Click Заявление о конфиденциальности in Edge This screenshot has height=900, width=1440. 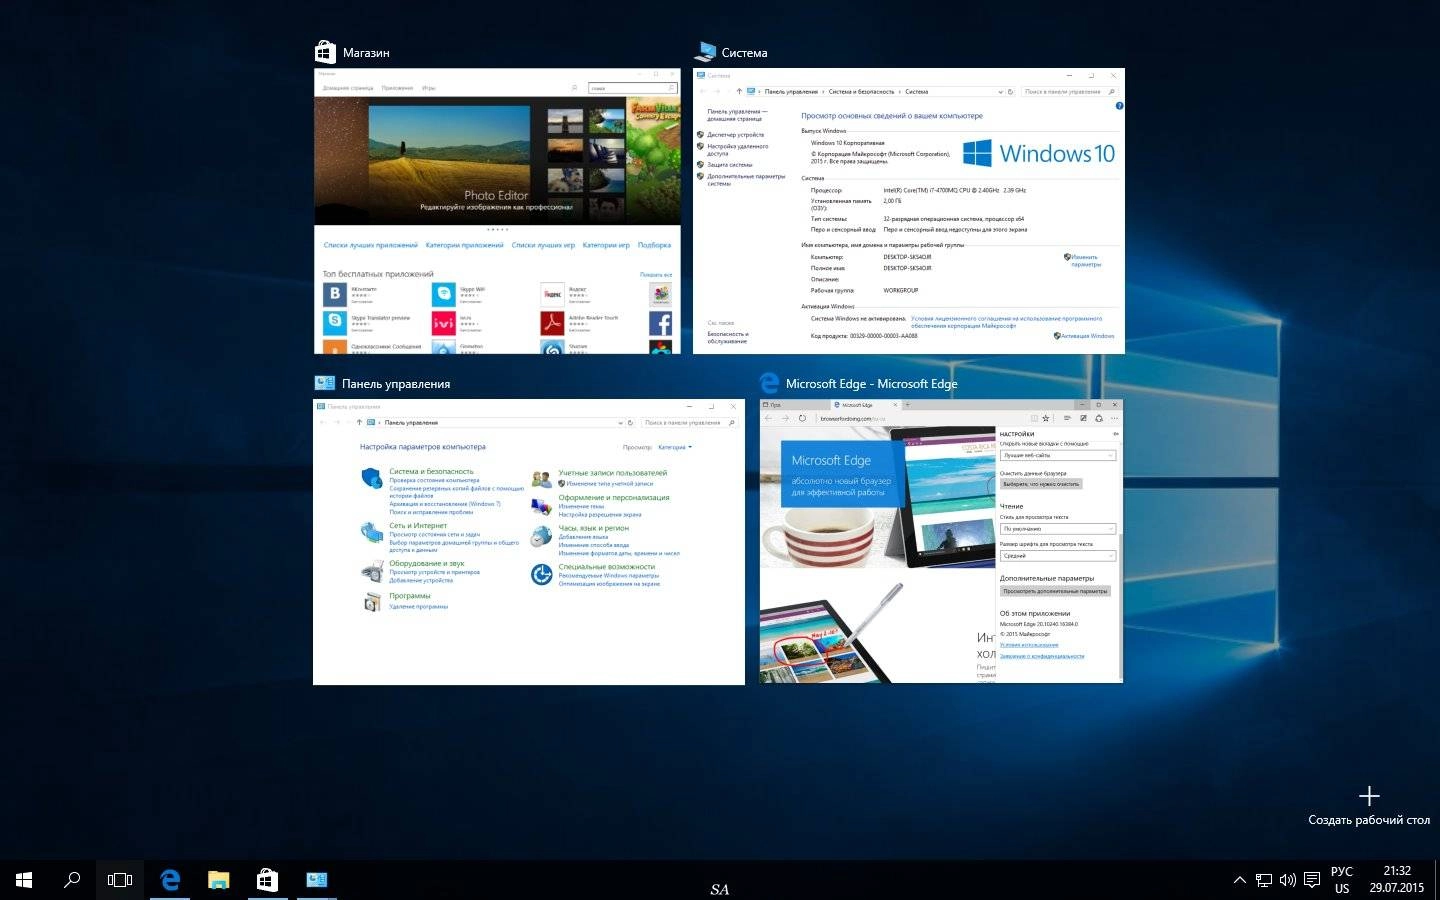pos(1041,656)
